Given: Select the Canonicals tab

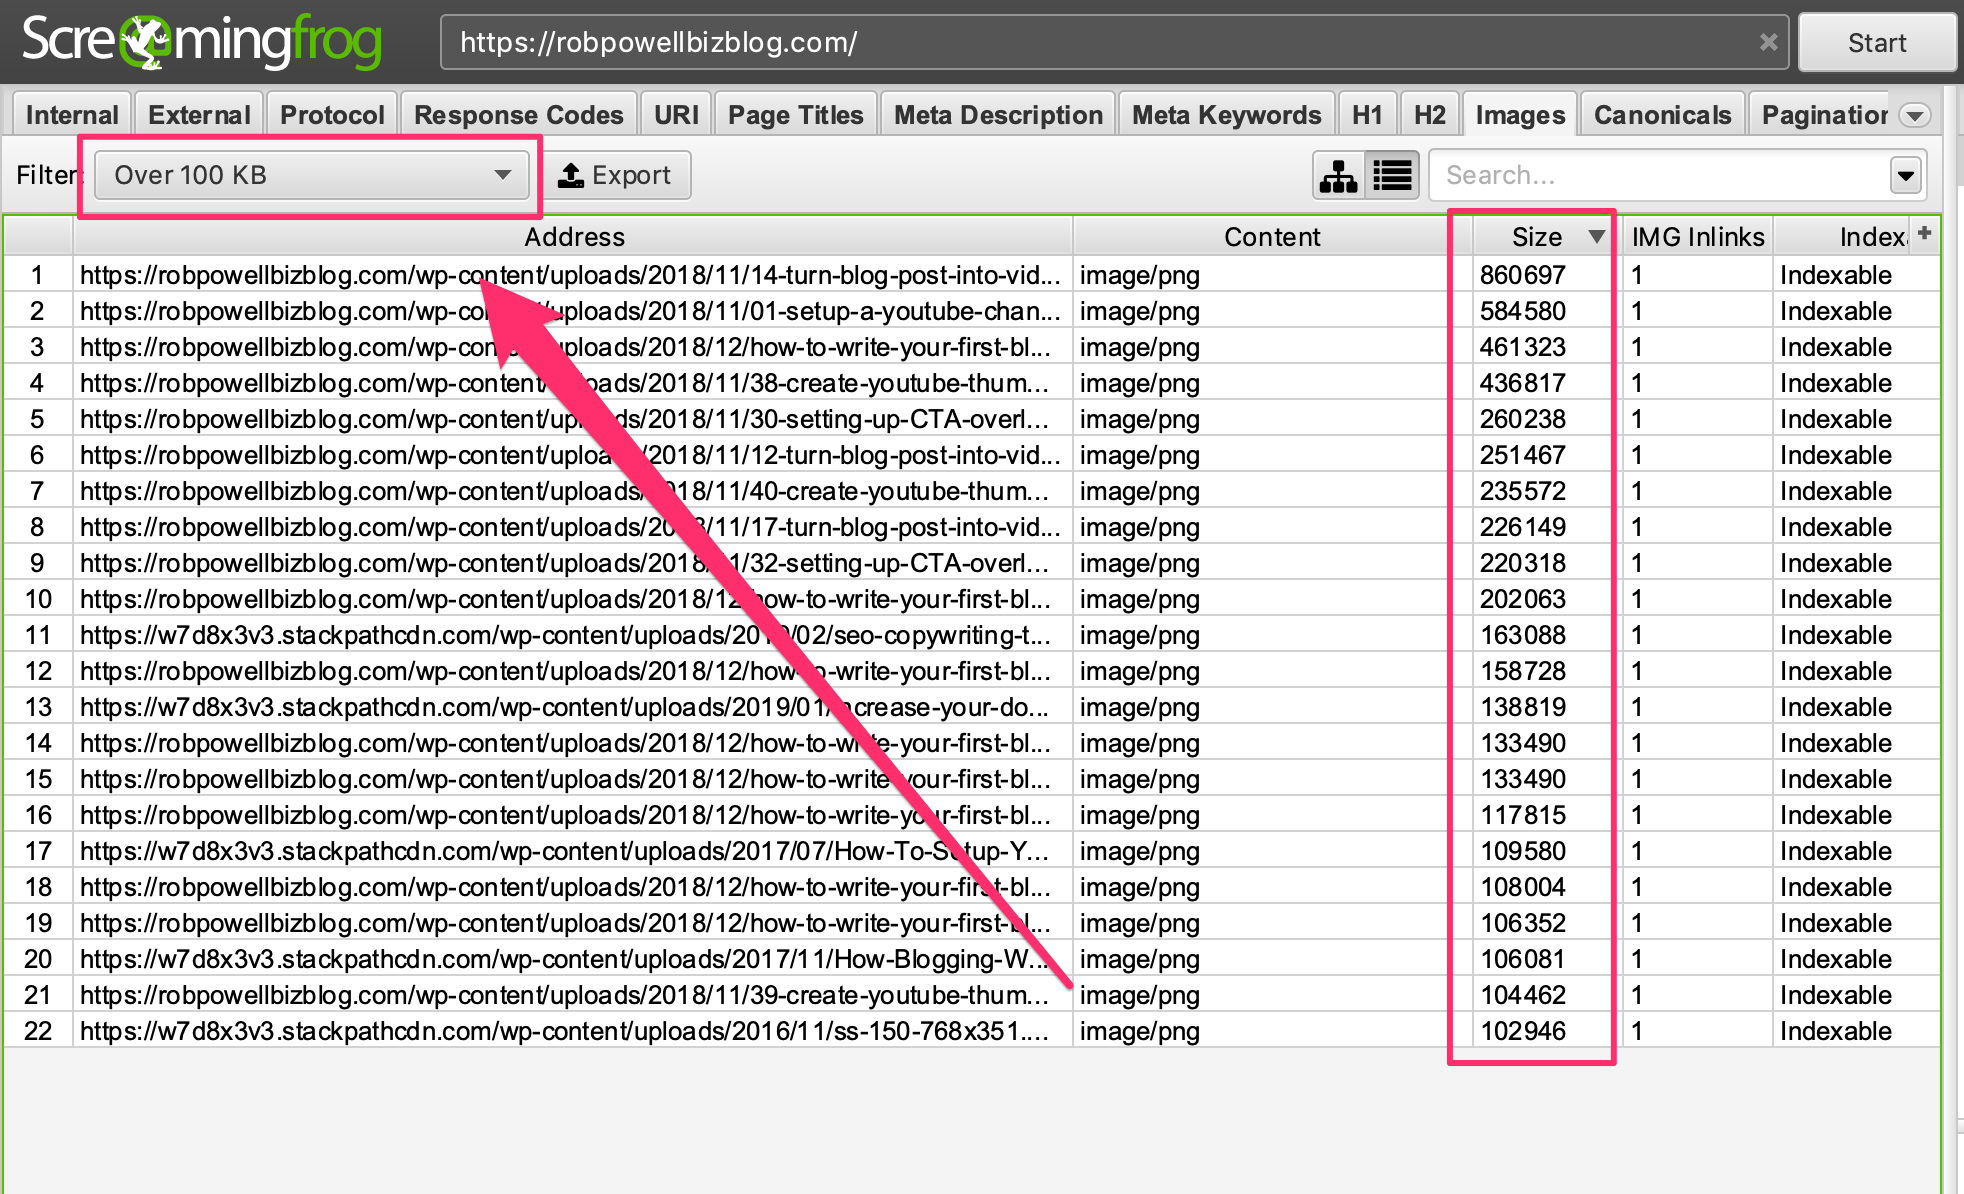Looking at the screenshot, I should (x=1661, y=115).
